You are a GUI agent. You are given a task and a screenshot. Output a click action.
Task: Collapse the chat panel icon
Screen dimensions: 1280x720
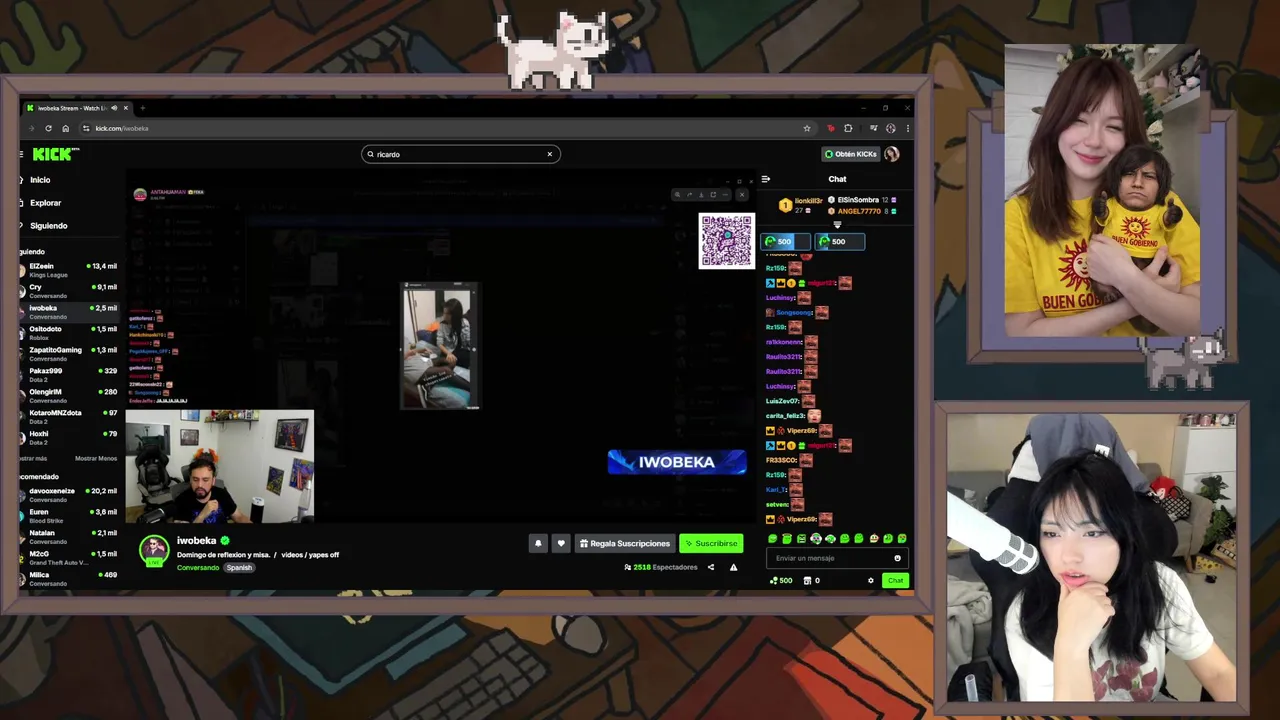766,179
